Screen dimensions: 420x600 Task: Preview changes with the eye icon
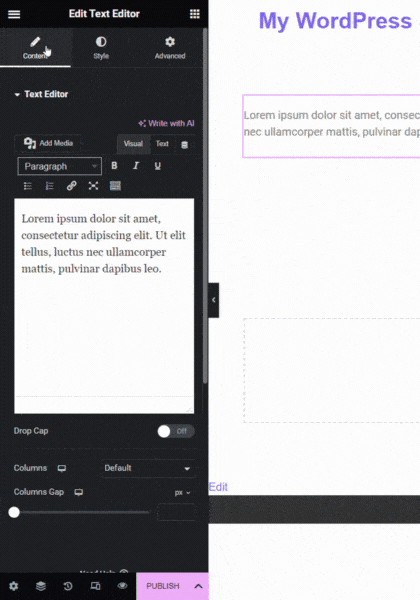(122, 586)
